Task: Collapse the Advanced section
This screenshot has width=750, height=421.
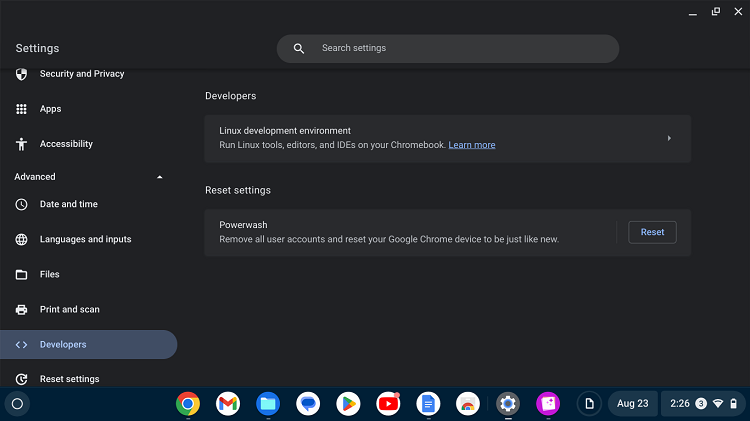Action: [160, 177]
